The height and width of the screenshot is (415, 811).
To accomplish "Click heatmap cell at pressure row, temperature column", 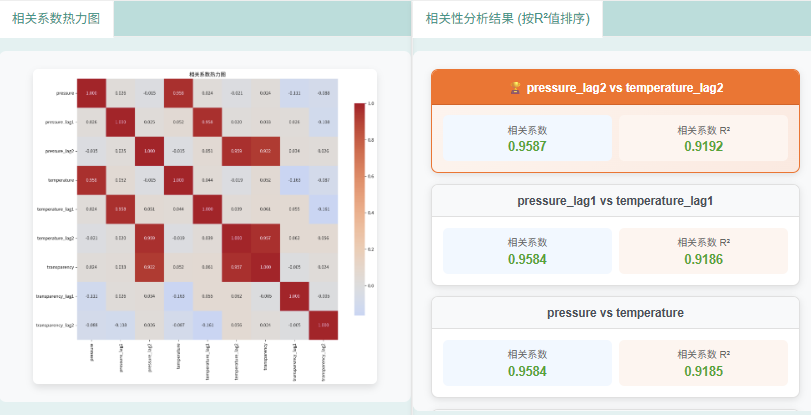I will click(178, 93).
